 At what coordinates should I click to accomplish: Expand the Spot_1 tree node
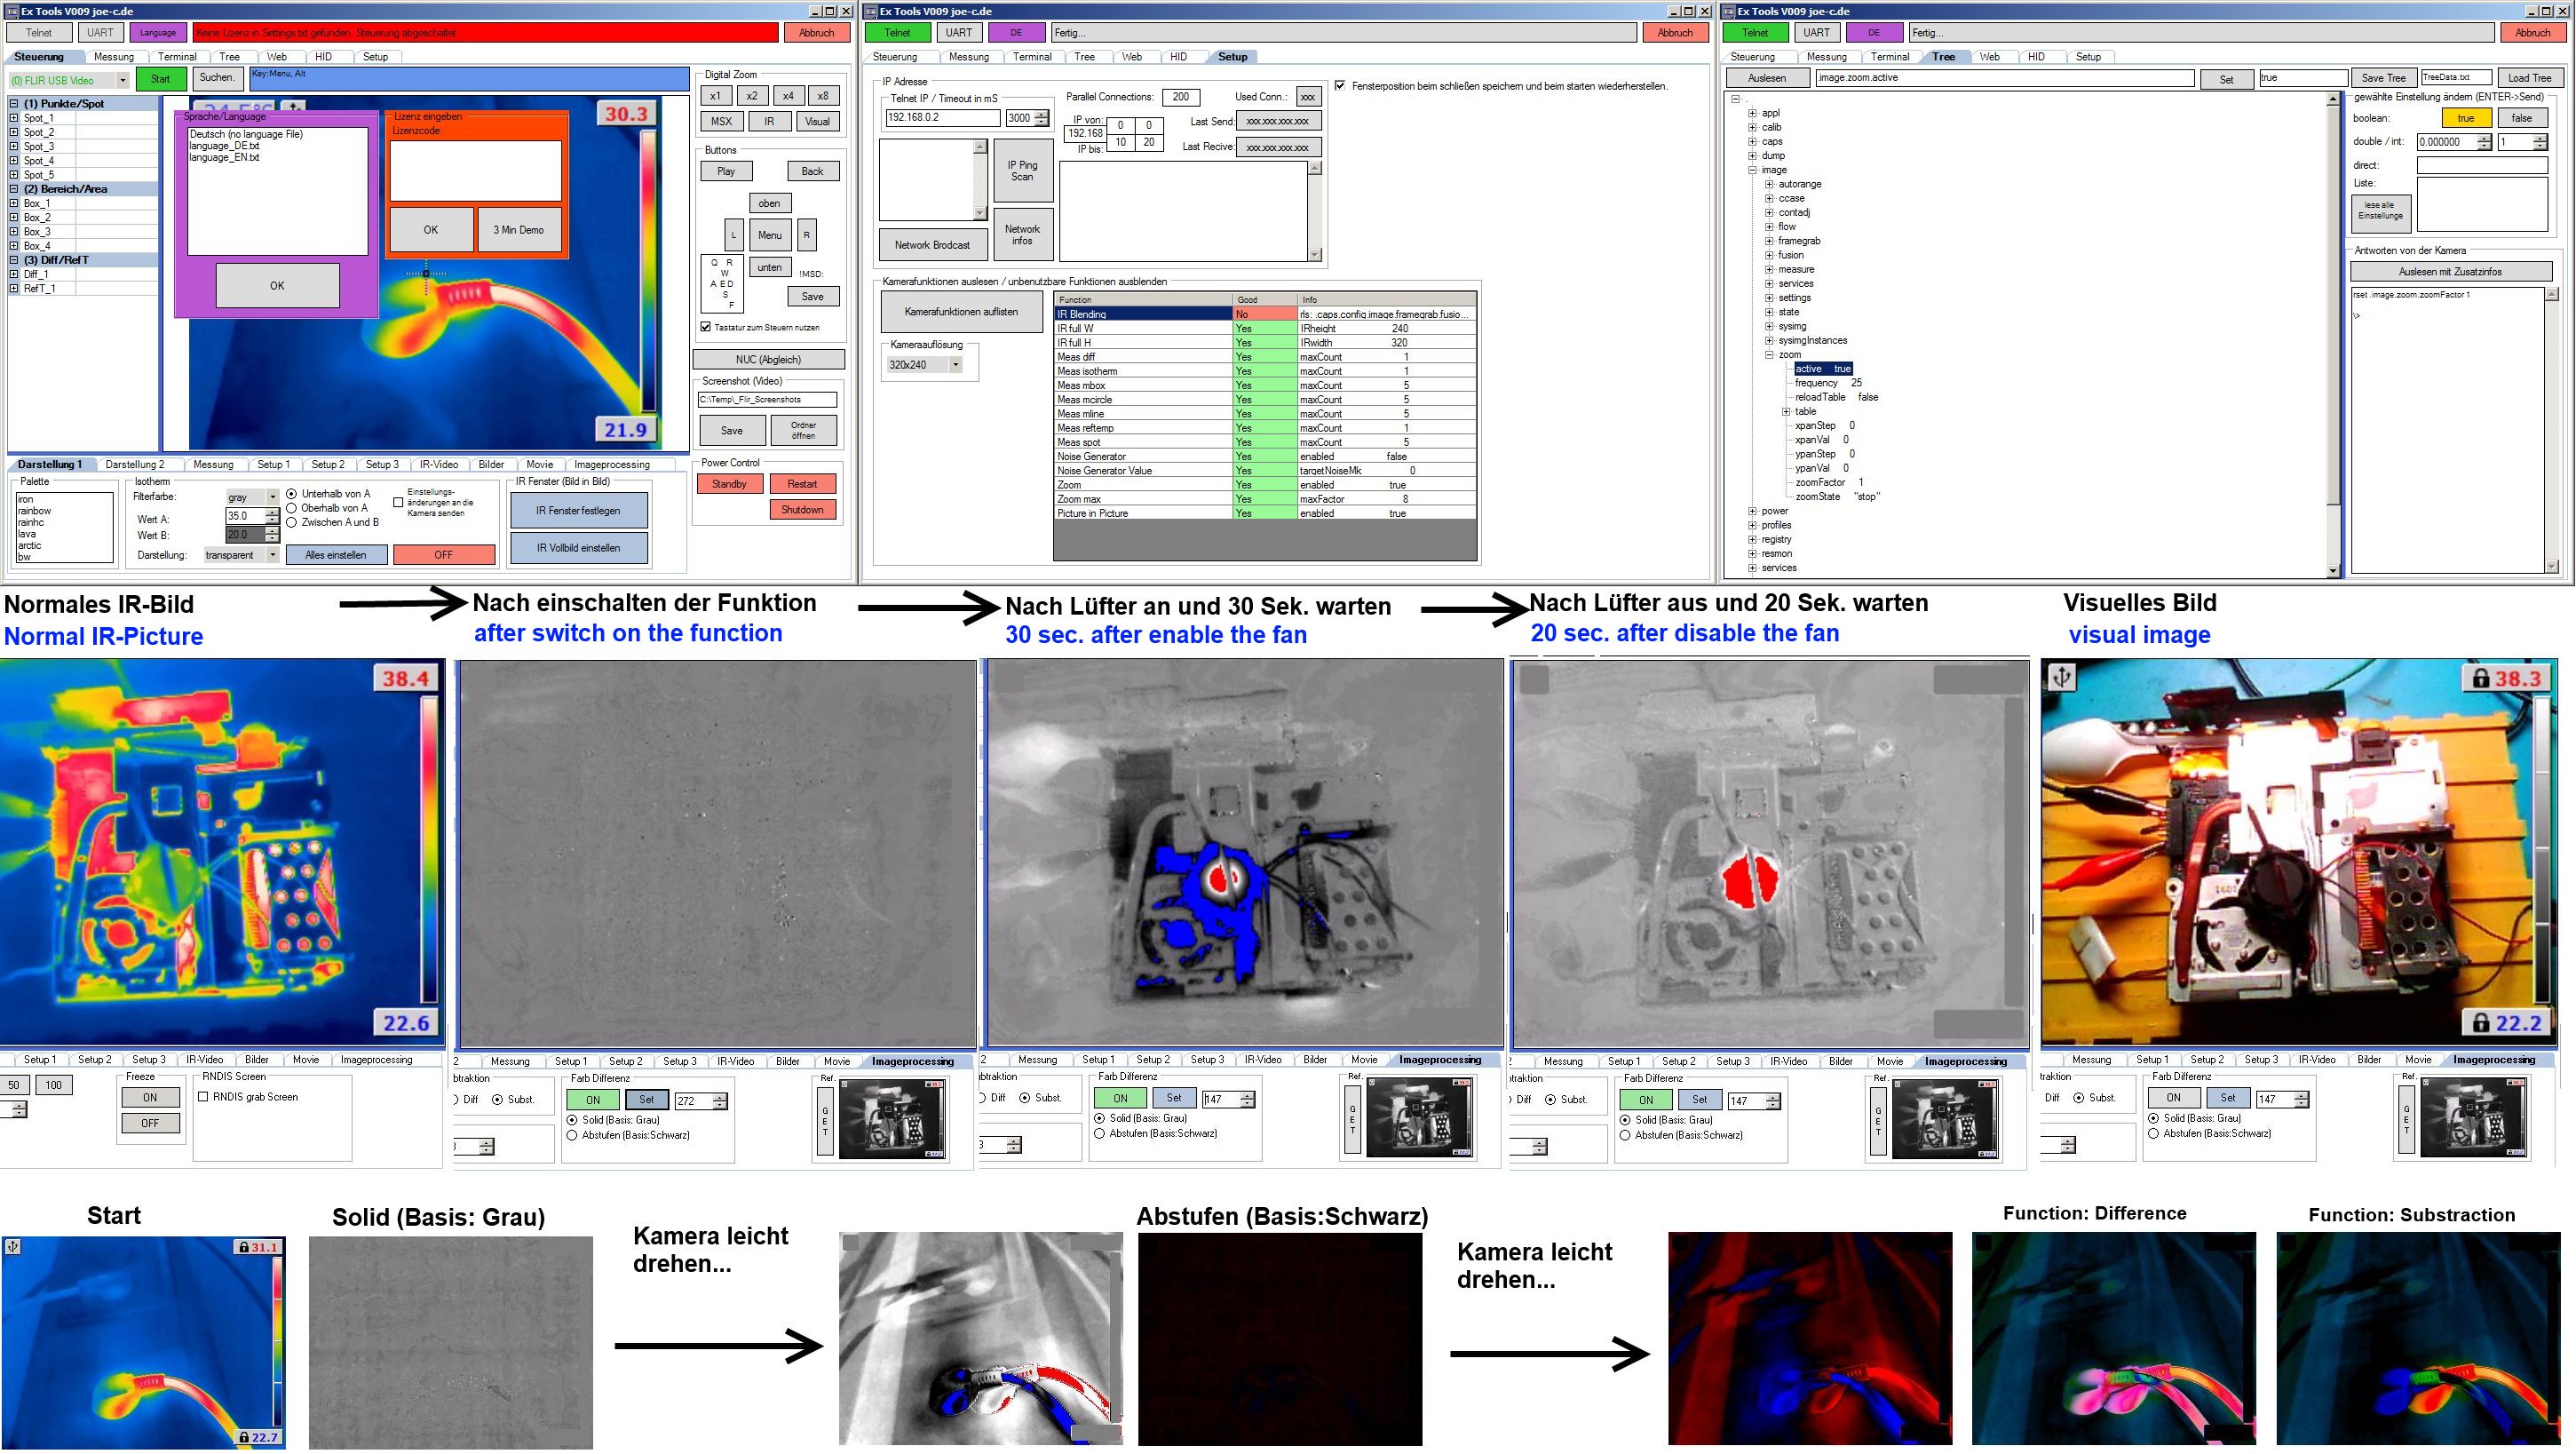point(14,118)
